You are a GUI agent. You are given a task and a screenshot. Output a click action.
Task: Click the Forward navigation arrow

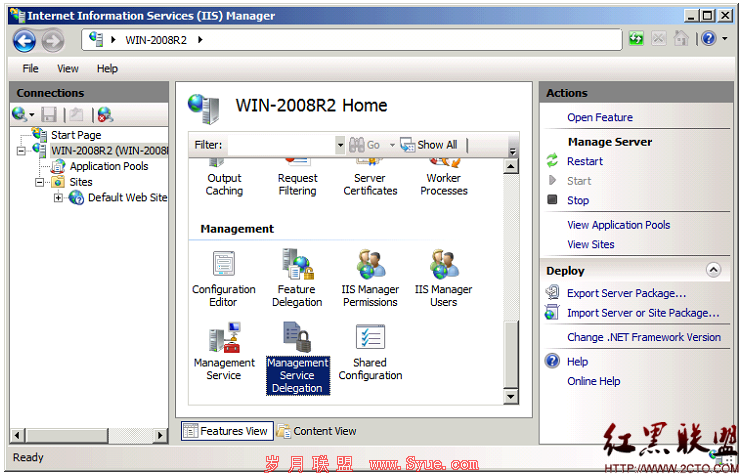pos(53,41)
